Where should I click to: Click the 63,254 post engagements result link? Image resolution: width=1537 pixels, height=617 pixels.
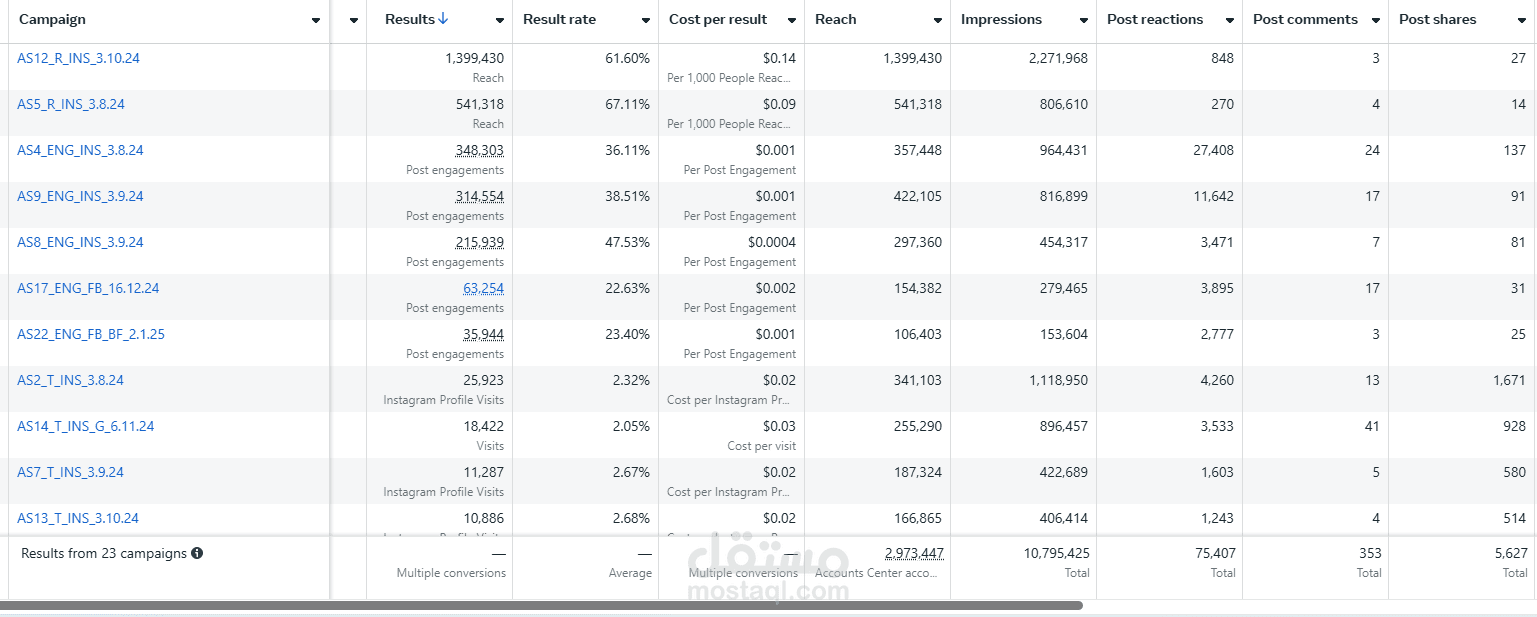[x=483, y=288]
